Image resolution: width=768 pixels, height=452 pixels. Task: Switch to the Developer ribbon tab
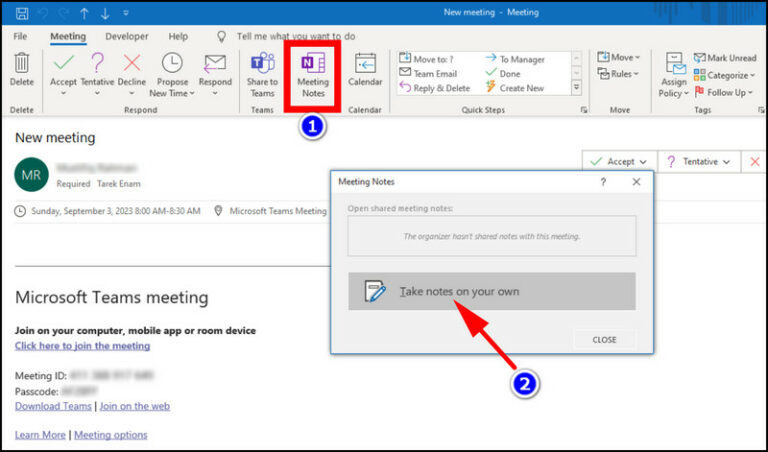click(126, 36)
